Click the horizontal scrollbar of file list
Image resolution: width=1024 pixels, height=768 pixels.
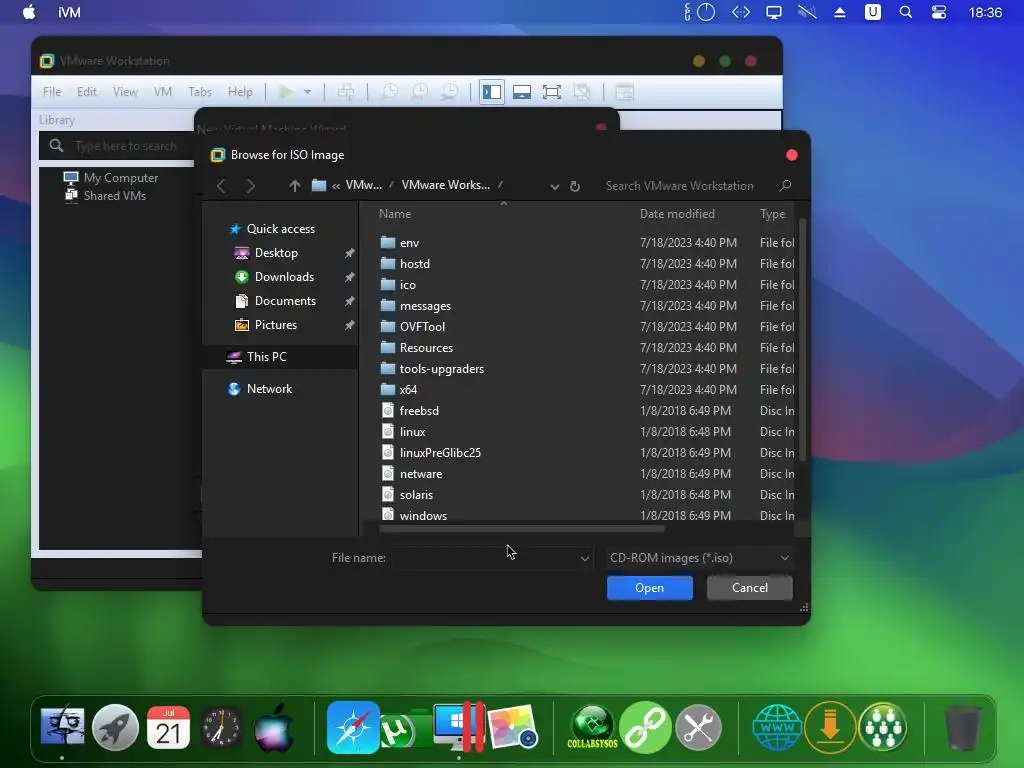click(521, 528)
